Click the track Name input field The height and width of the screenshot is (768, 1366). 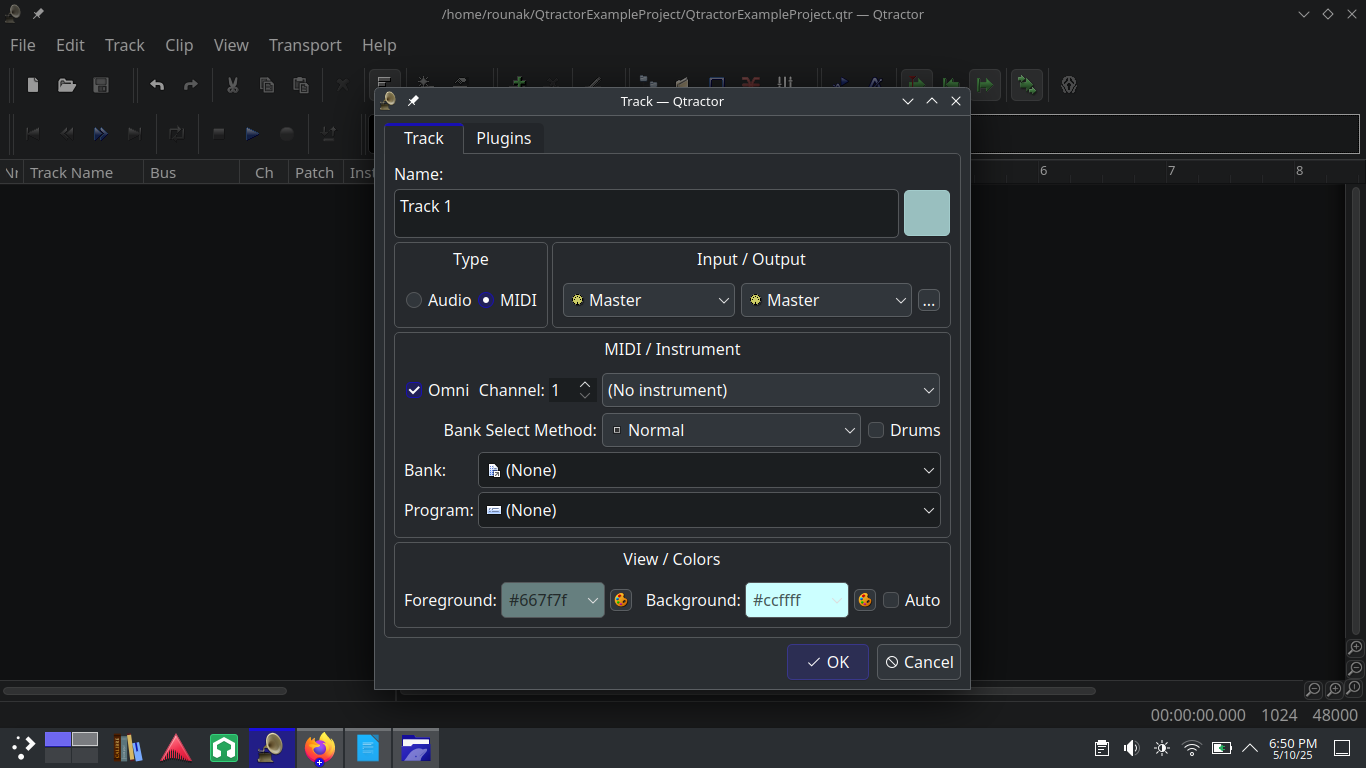646,213
